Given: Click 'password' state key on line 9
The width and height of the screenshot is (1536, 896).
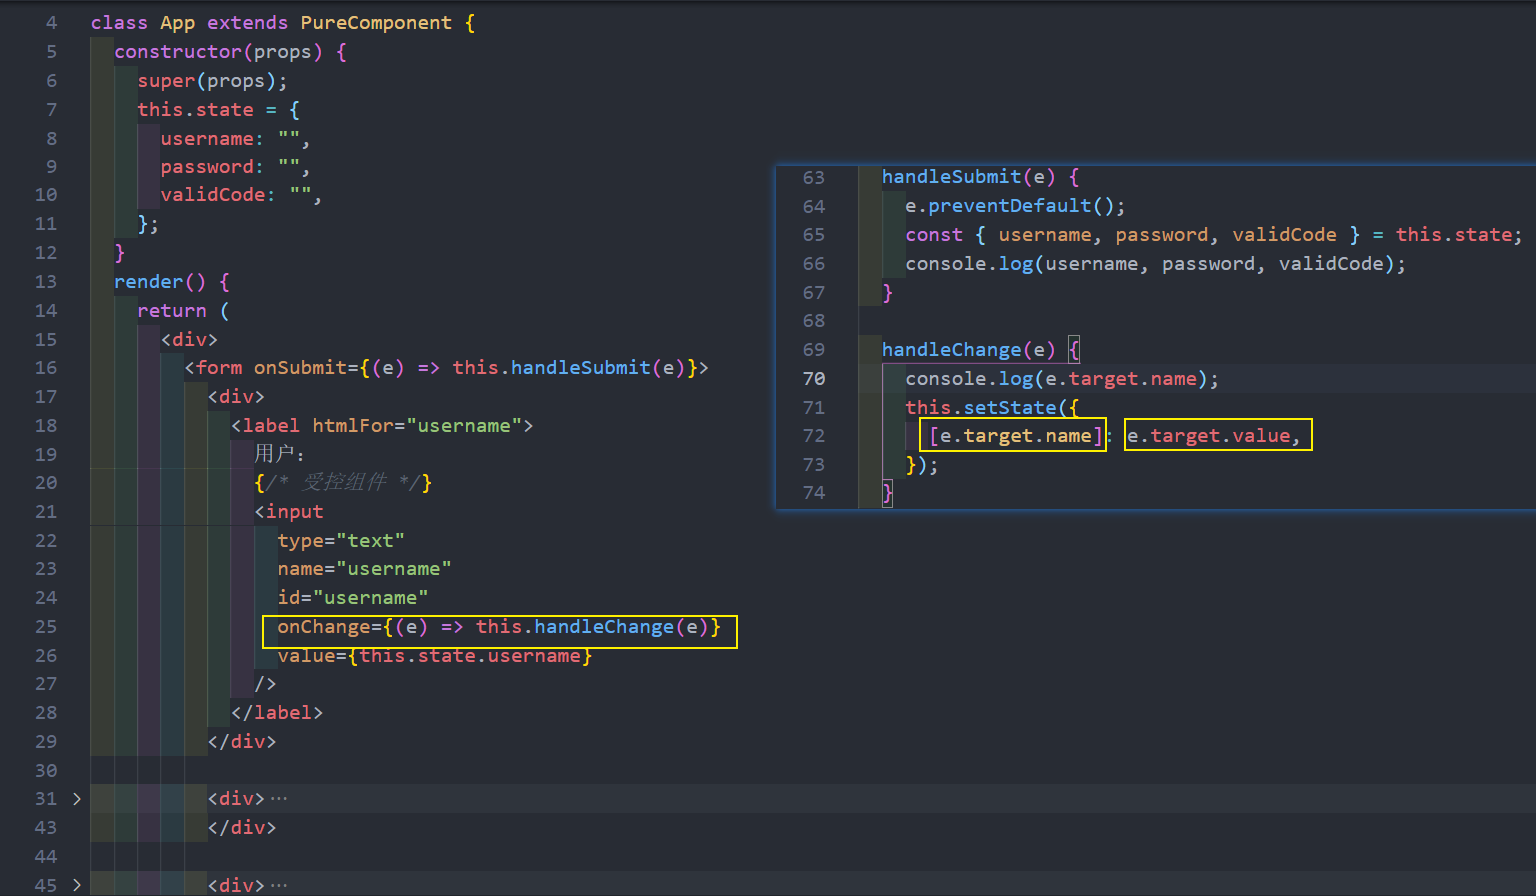Looking at the screenshot, I should (x=207, y=167).
